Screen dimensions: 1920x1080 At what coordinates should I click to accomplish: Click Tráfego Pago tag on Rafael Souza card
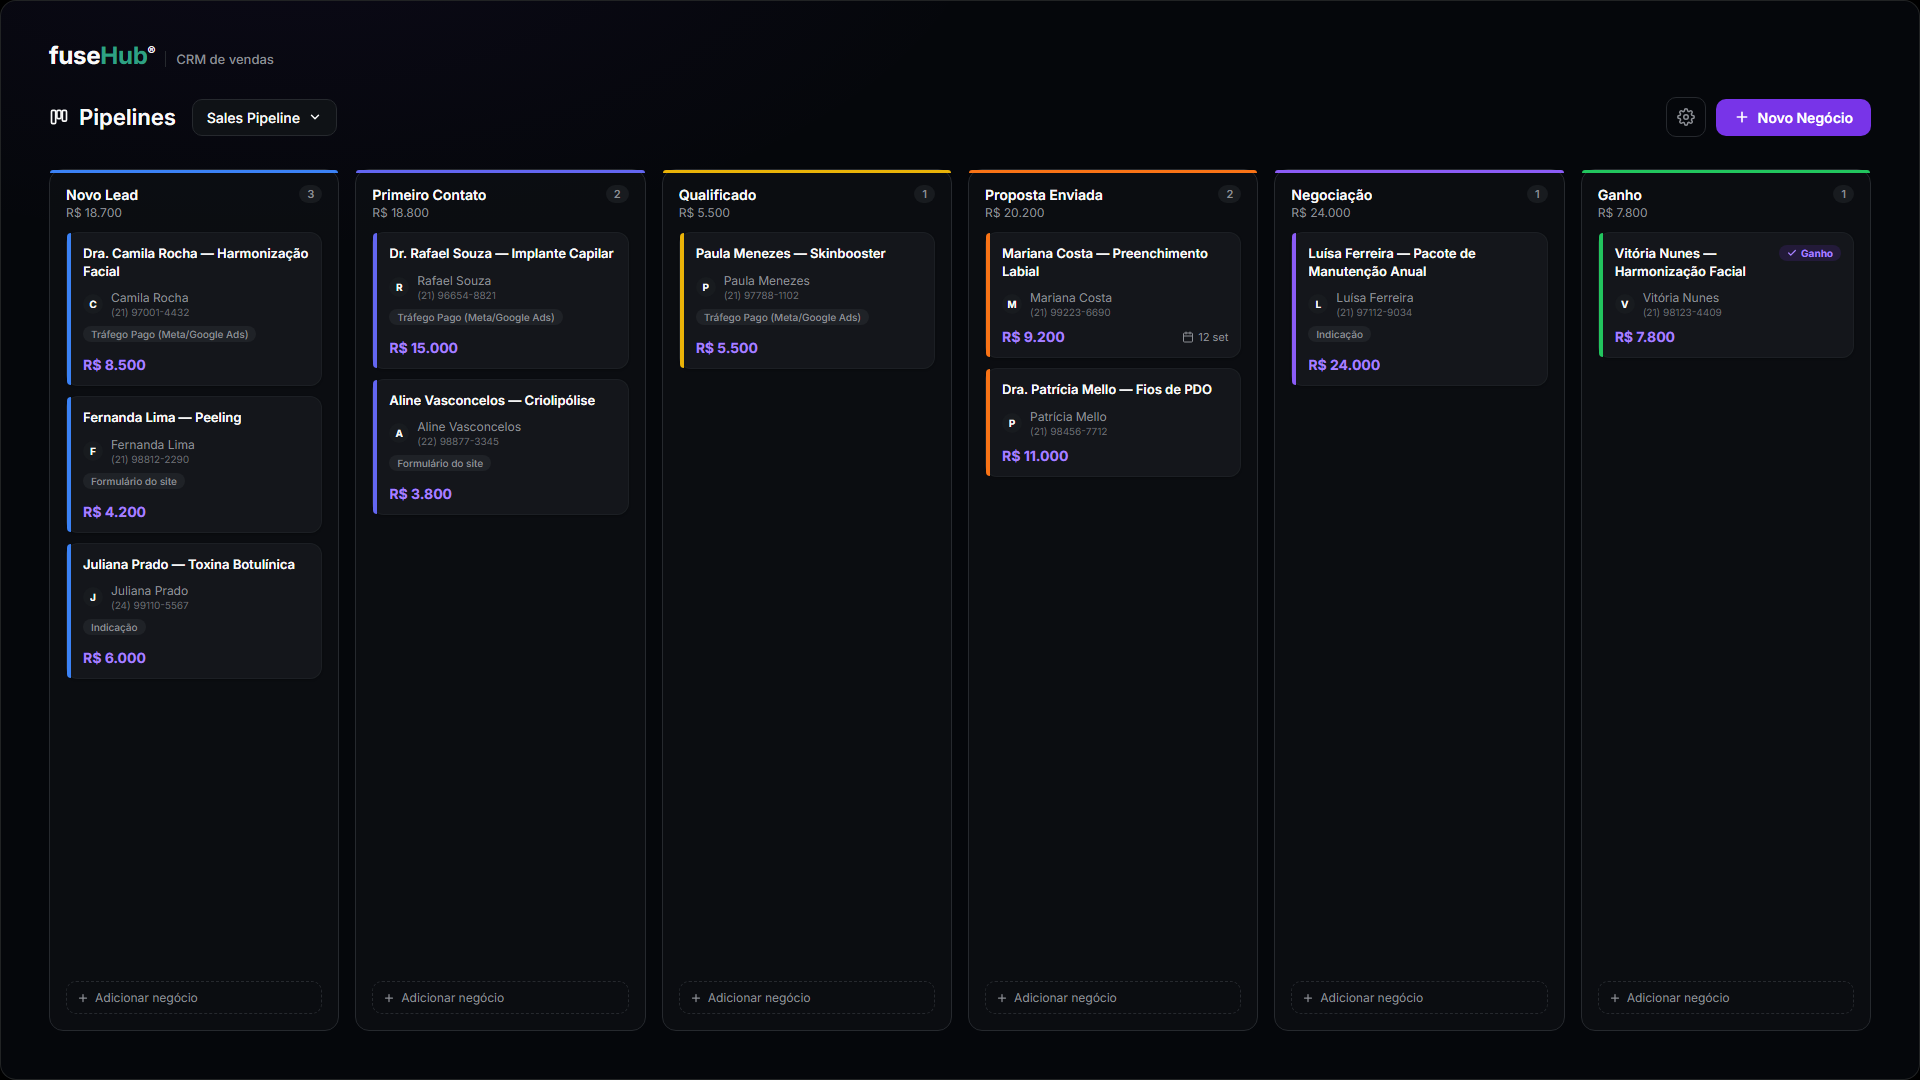[475, 317]
